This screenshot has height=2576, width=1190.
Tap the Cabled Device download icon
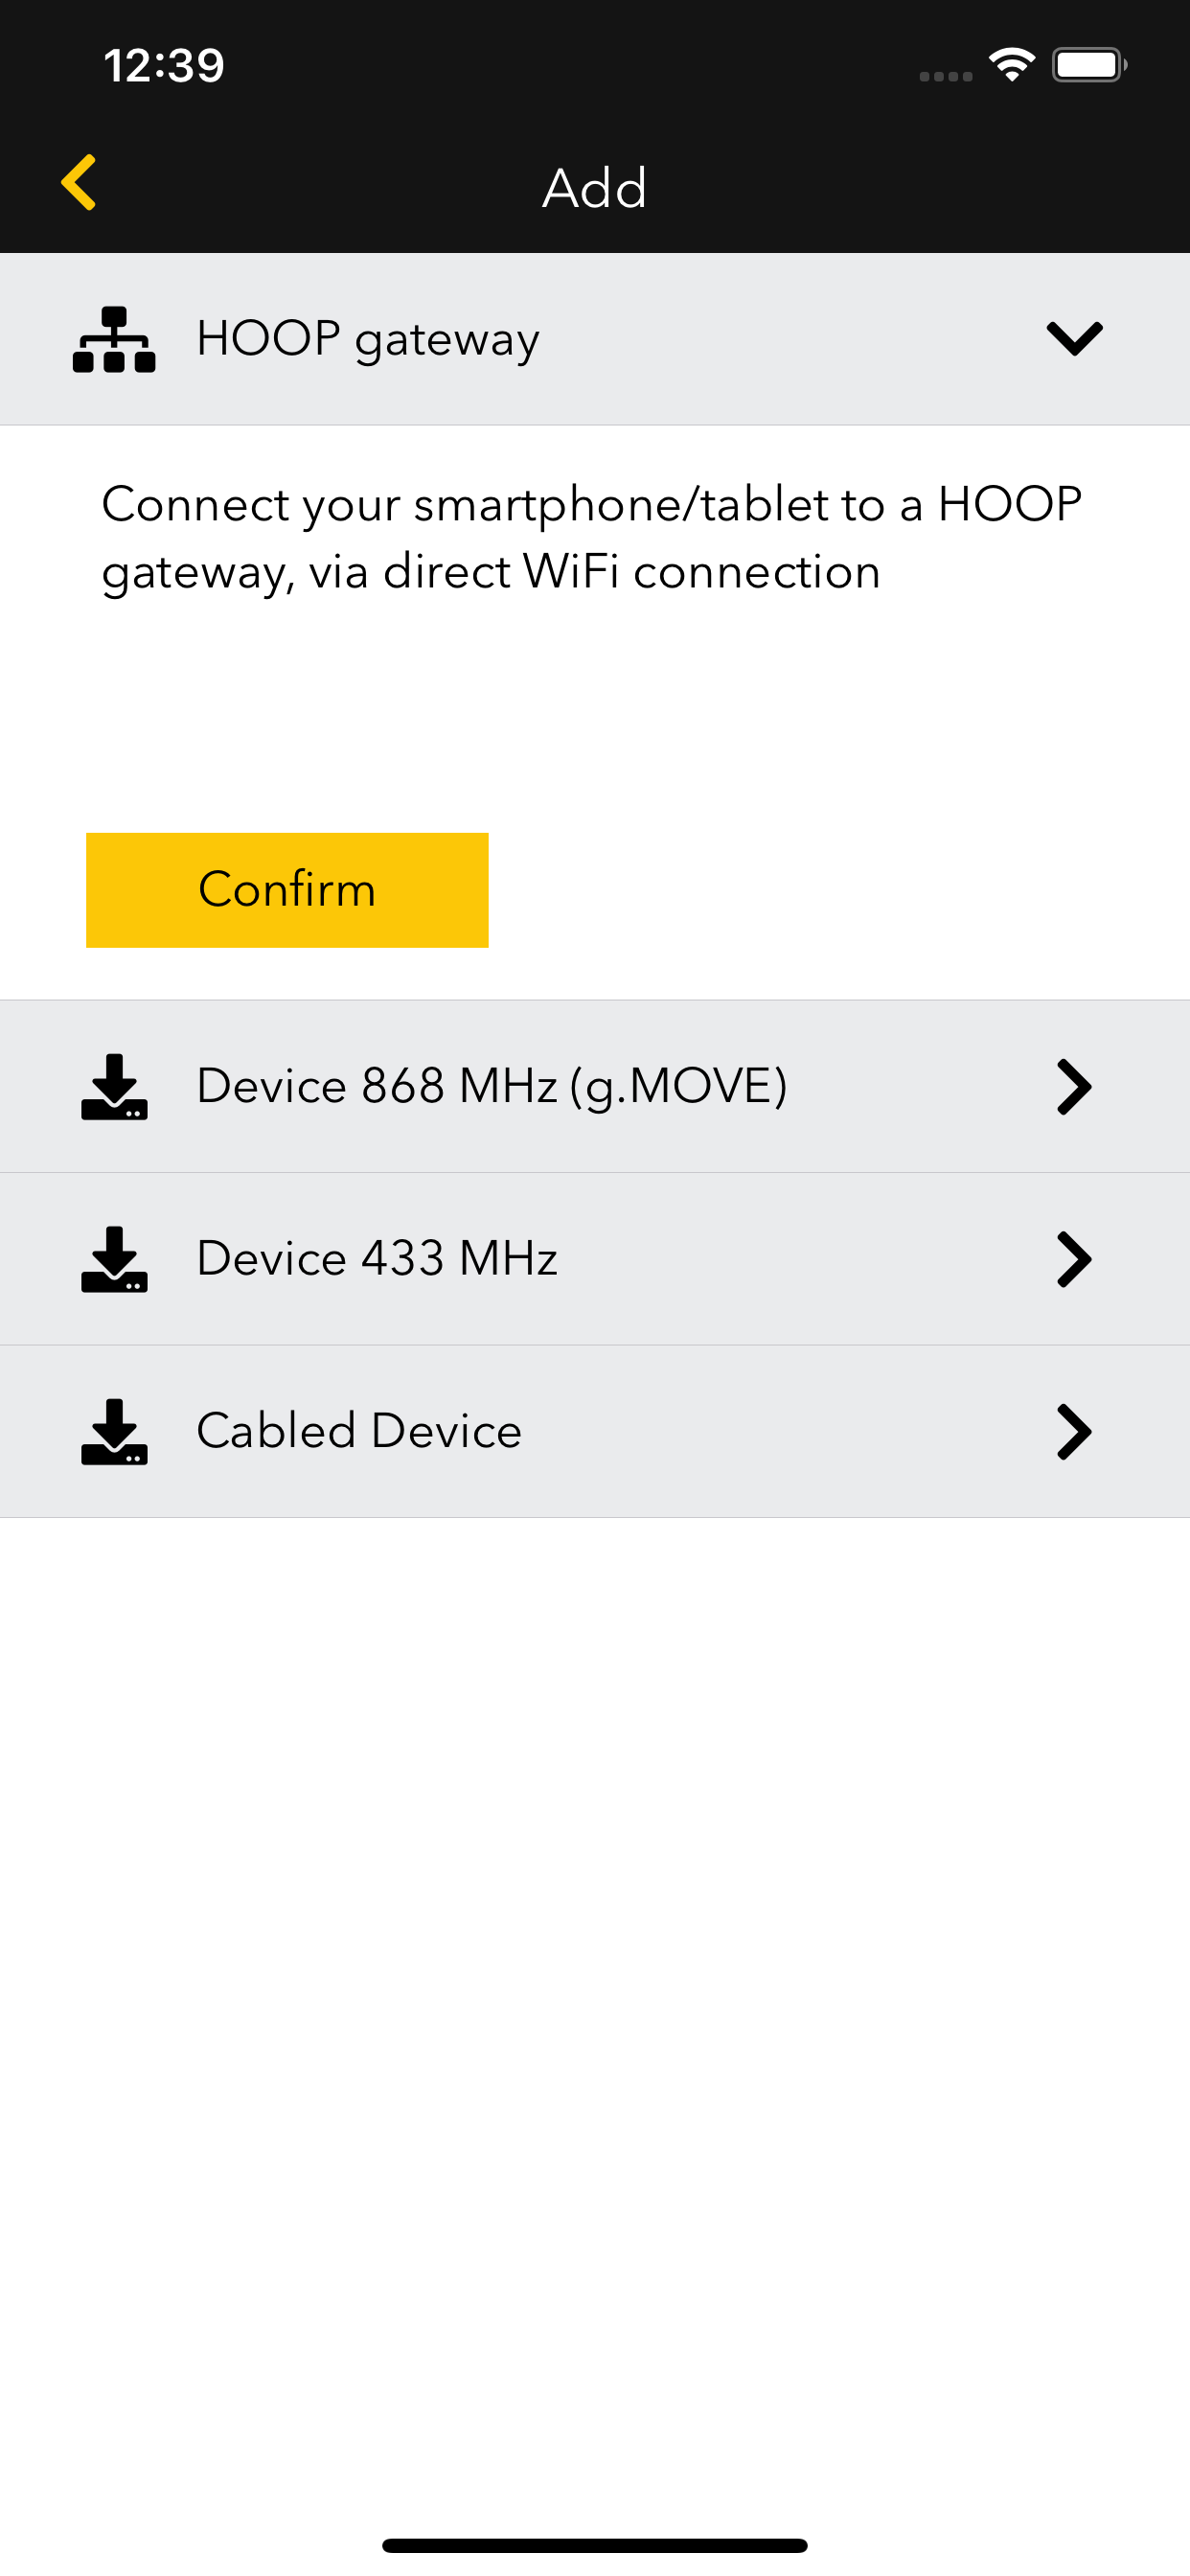[x=114, y=1431]
